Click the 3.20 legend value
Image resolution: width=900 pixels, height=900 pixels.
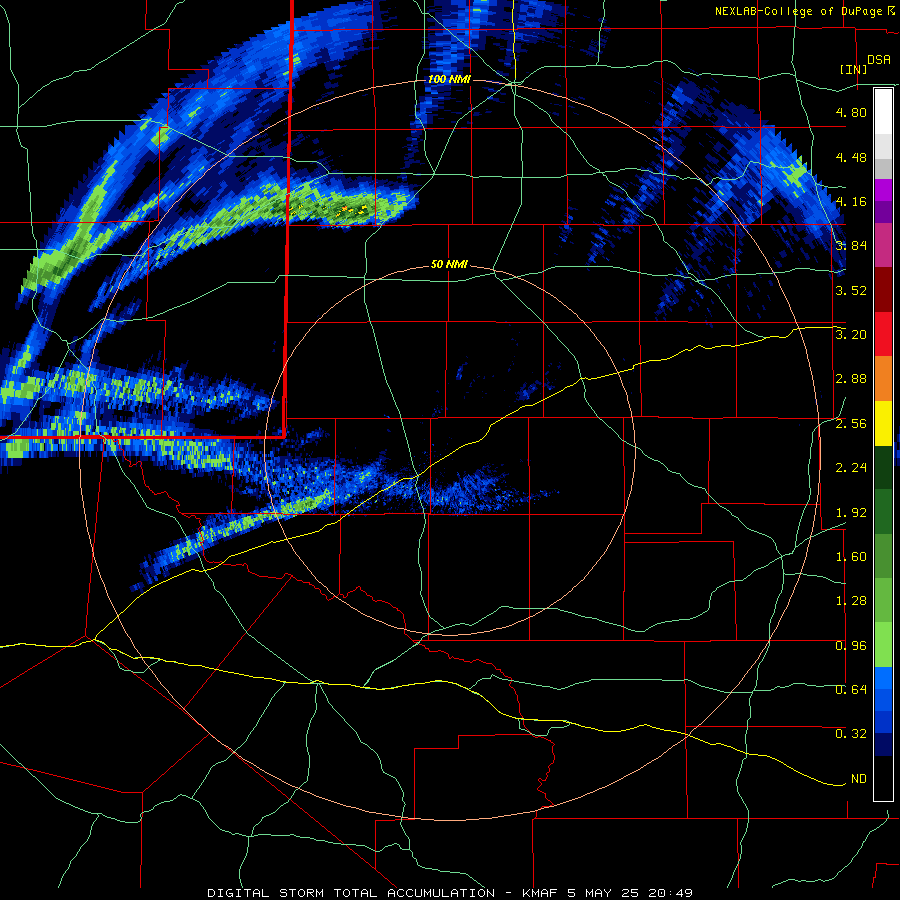point(851,335)
